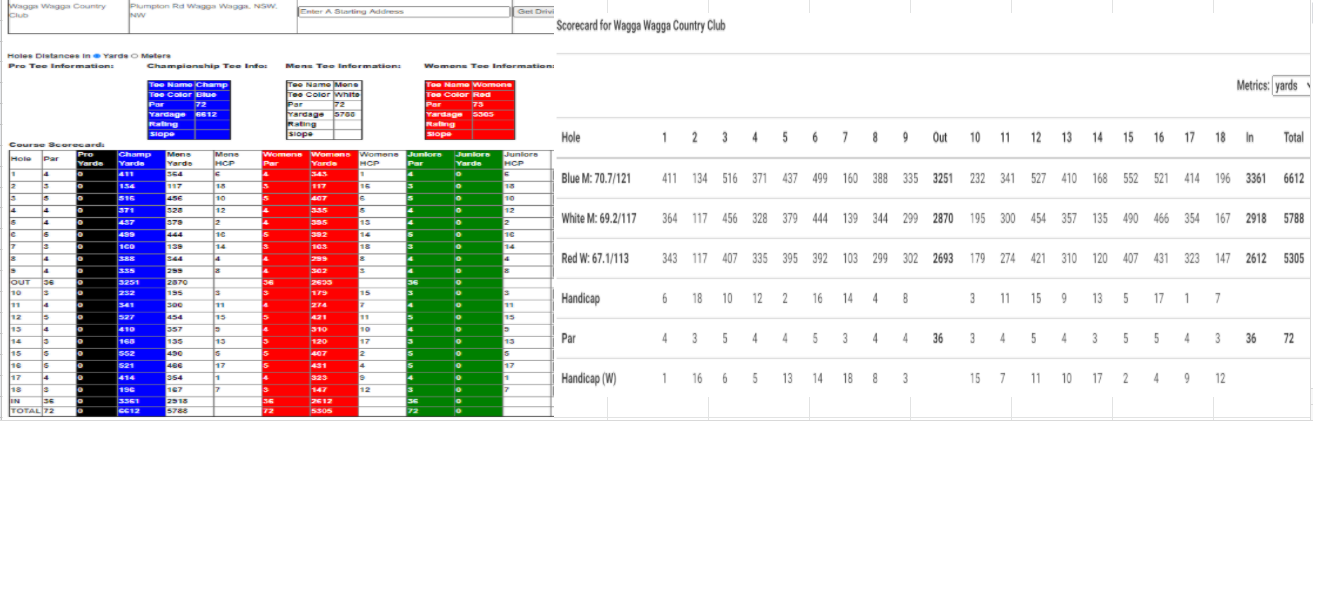Screen dimensions: 1332x610
Task: Click the OUT row label in left scorecard
Action: click(x=25, y=283)
